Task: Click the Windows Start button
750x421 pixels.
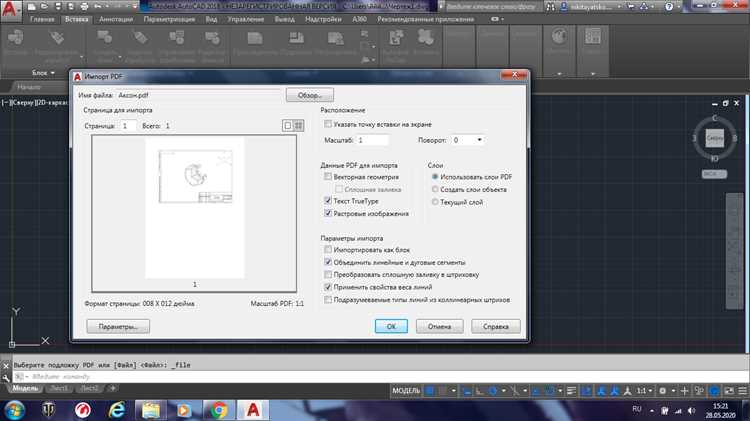Action: point(14,410)
